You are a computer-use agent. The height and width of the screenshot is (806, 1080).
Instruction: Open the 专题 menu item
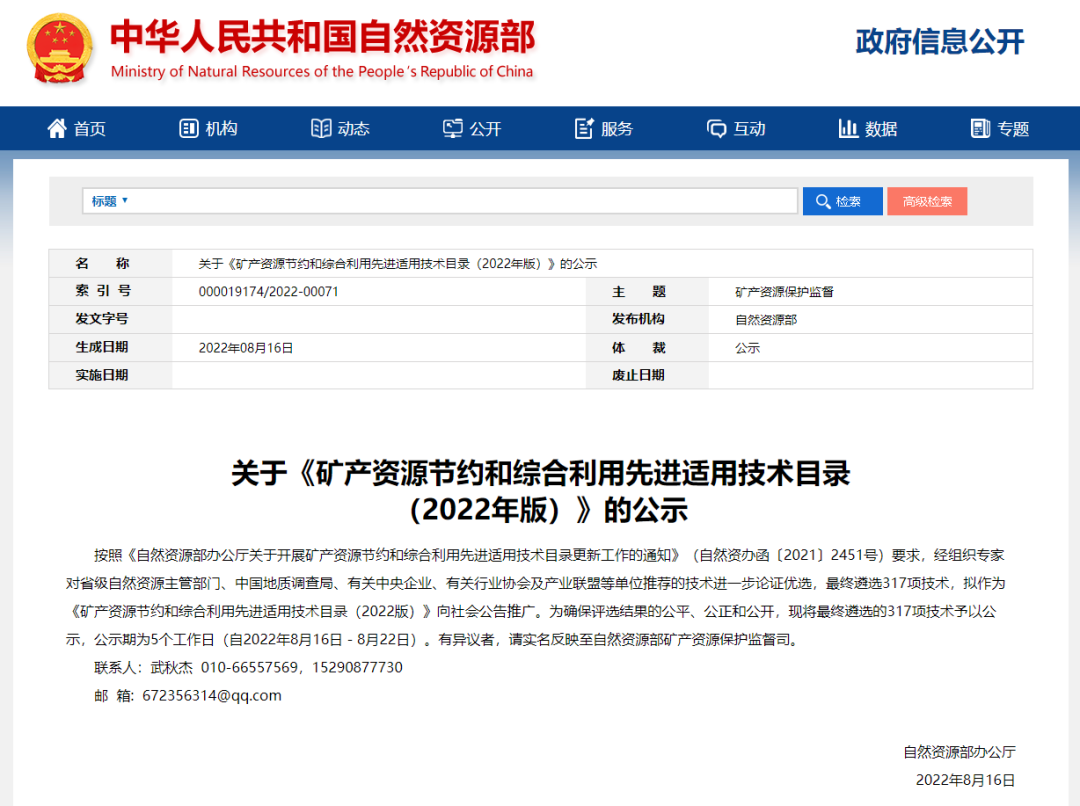[1012, 129]
